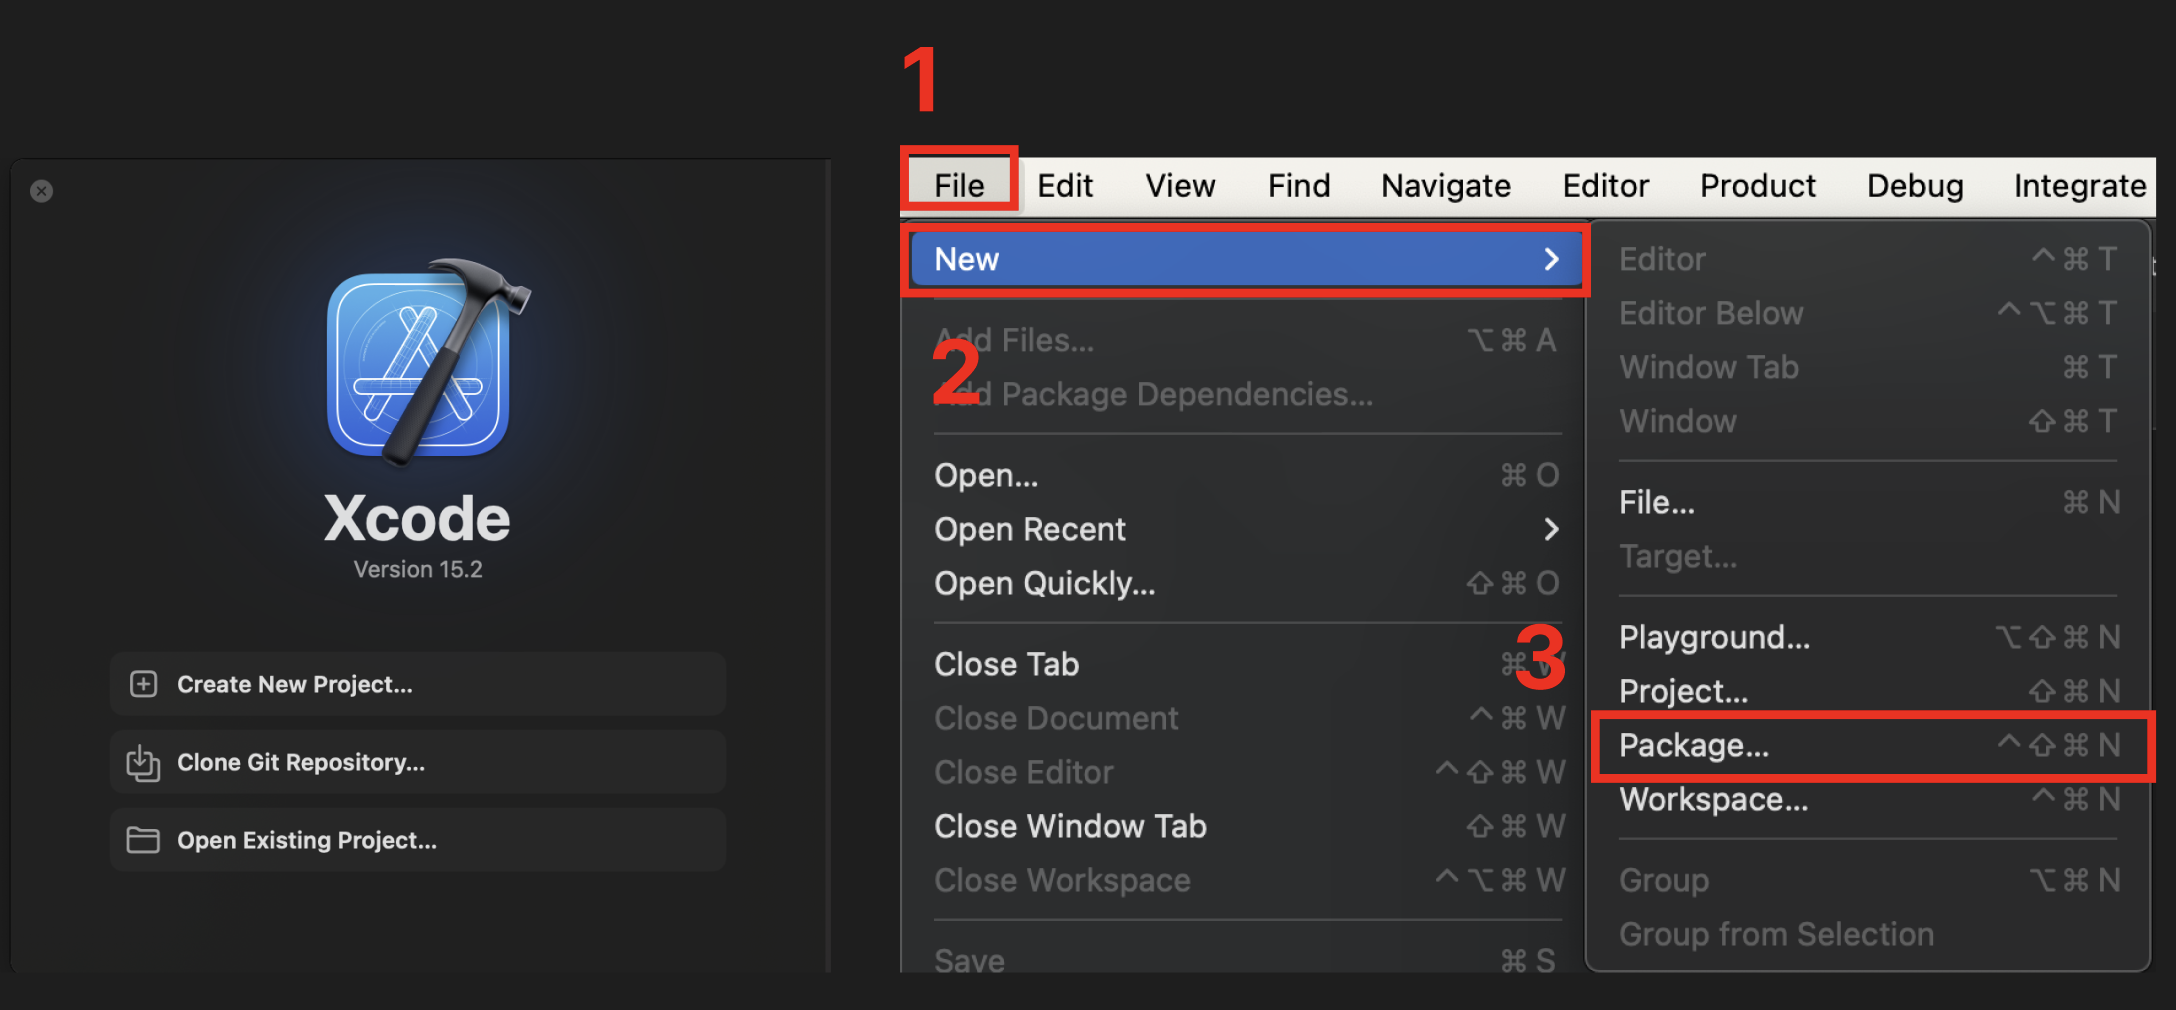The width and height of the screenshot is (2176, 1010).
Task: Open the Product menu
Action: [x=1758, y=185]
